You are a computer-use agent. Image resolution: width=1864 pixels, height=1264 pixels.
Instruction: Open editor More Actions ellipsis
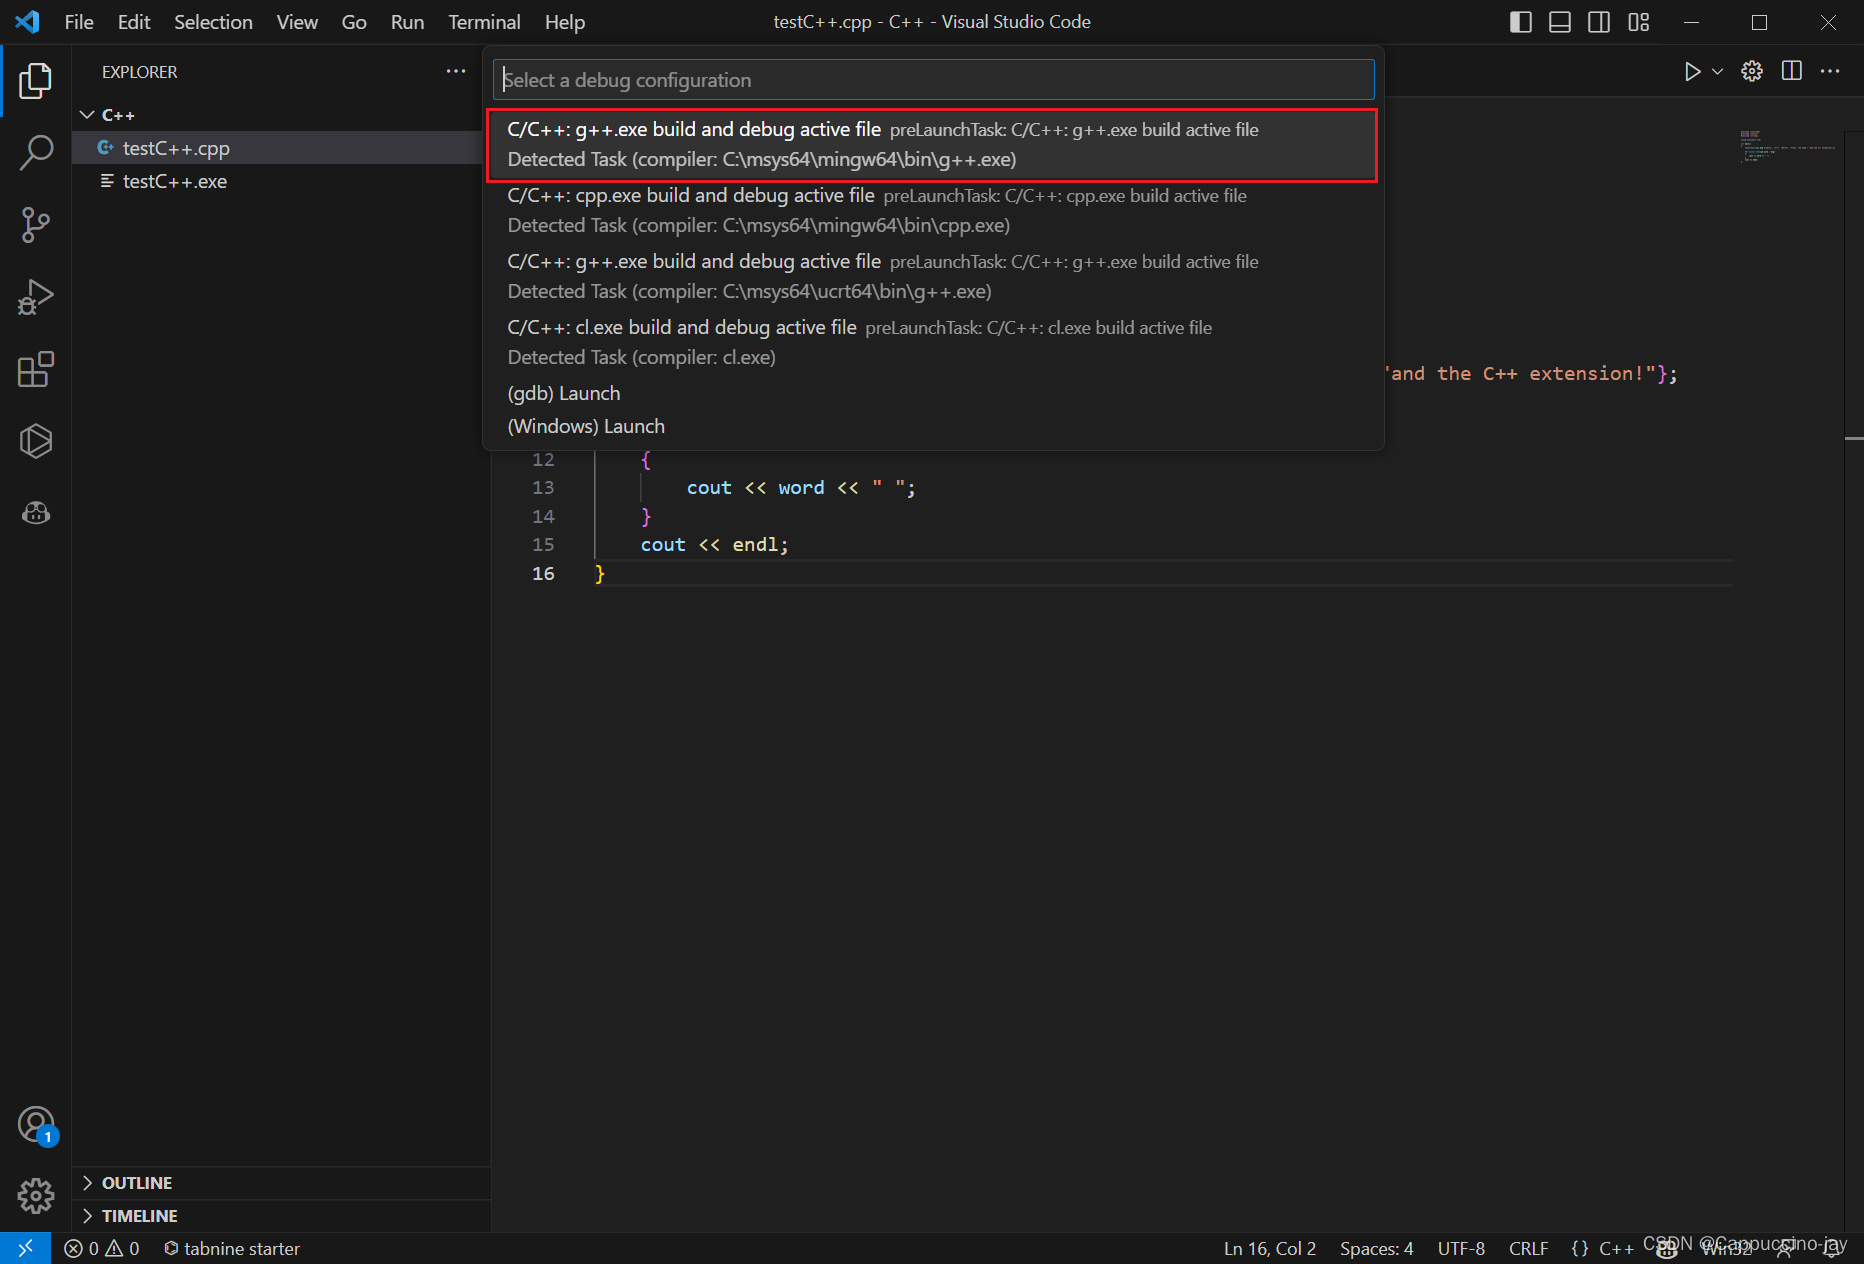pos(1830,71)
